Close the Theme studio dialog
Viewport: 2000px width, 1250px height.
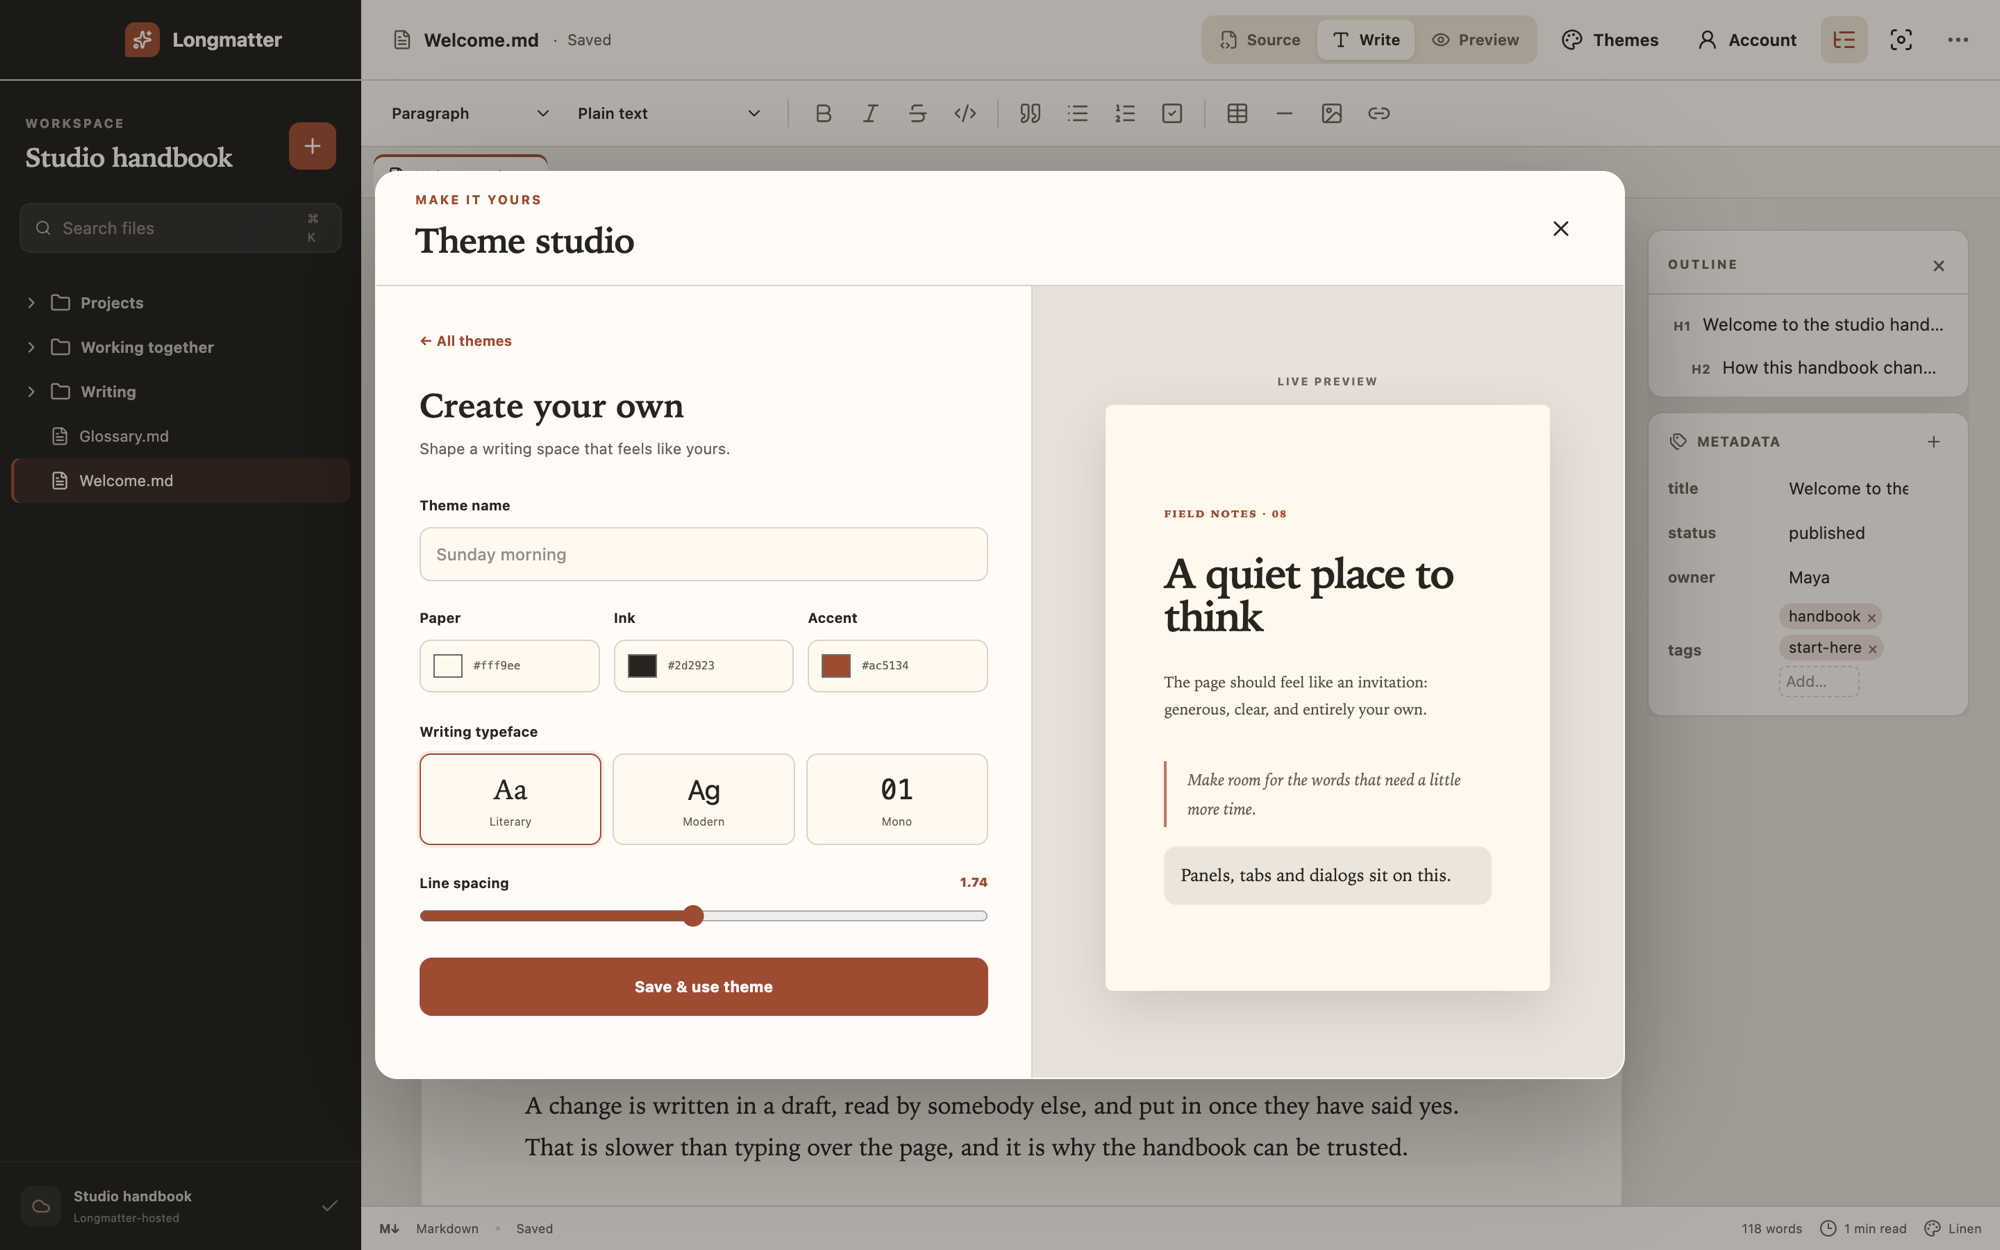tap(1560, 229)
